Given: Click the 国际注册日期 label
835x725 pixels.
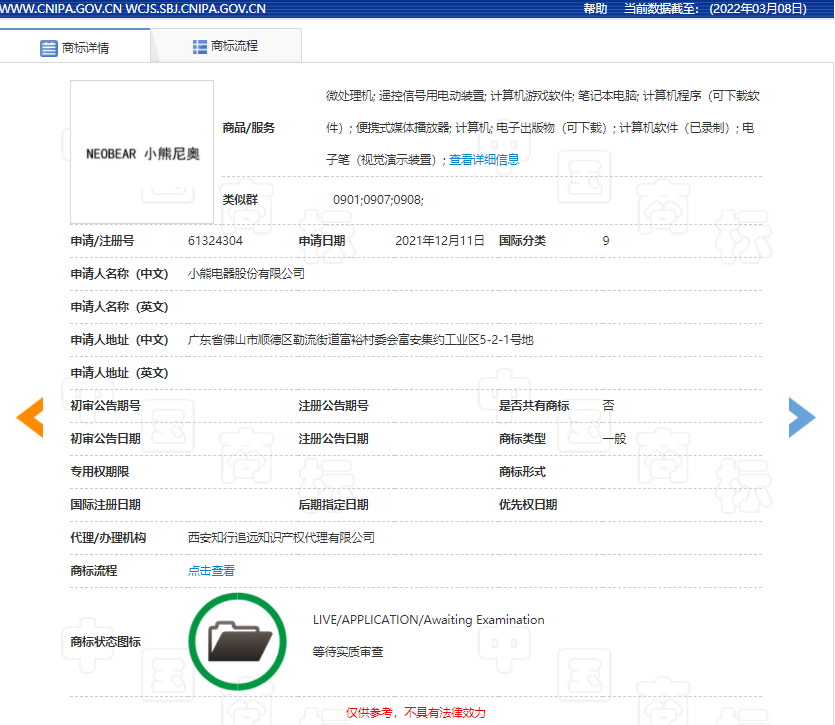Looking at the screenshot, I should [105, 505].
